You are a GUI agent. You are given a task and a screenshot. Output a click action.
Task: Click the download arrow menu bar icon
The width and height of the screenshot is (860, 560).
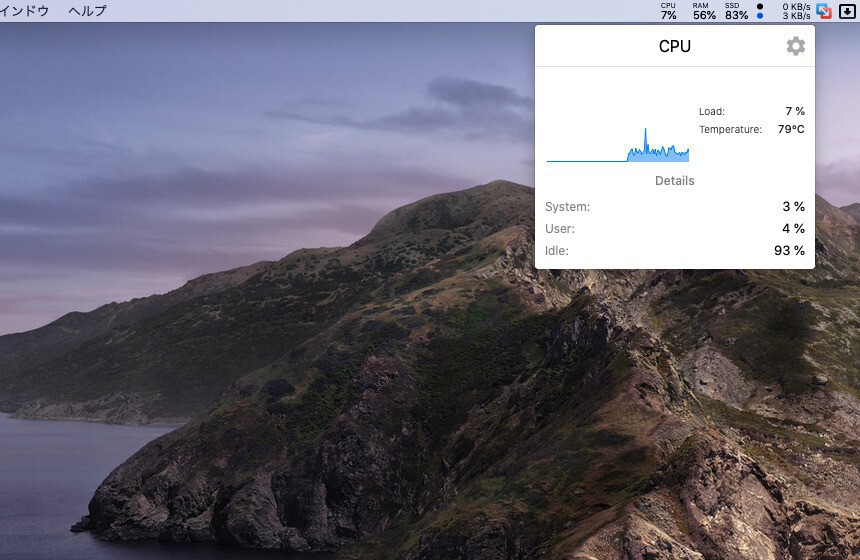[847, 11]
